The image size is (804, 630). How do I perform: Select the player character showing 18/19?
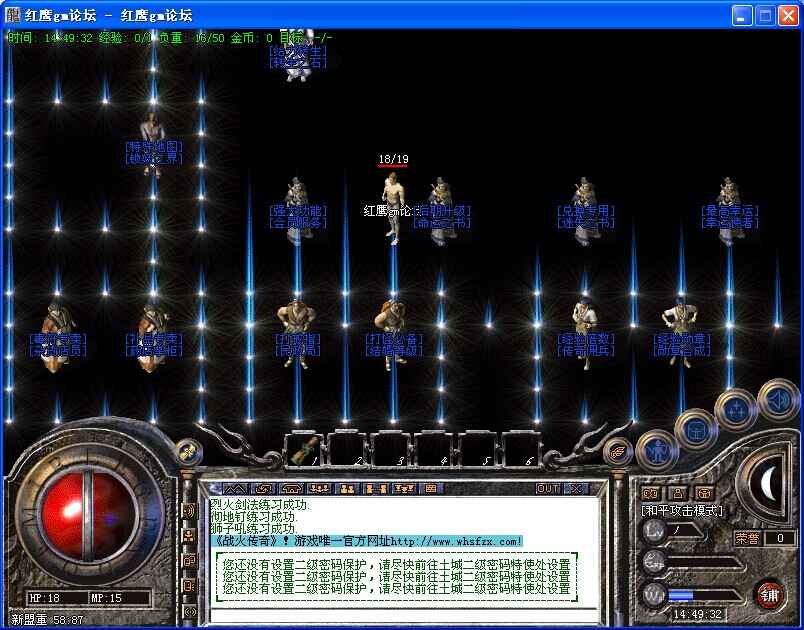pos(393,208)
